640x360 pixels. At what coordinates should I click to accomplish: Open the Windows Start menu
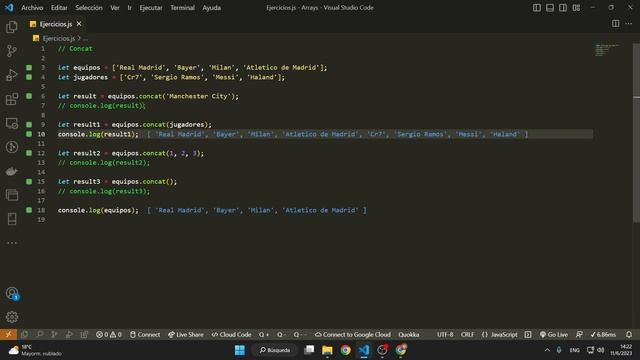click(240, 350)
